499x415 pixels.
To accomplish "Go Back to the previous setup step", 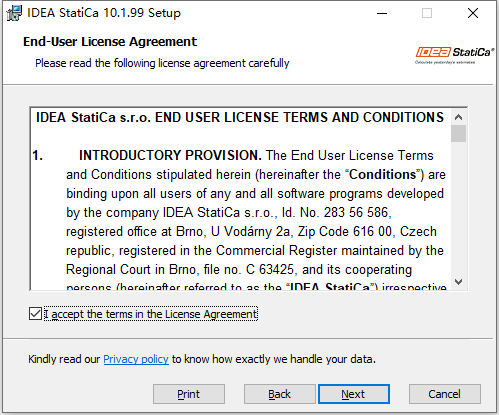I will pos(280,394).
